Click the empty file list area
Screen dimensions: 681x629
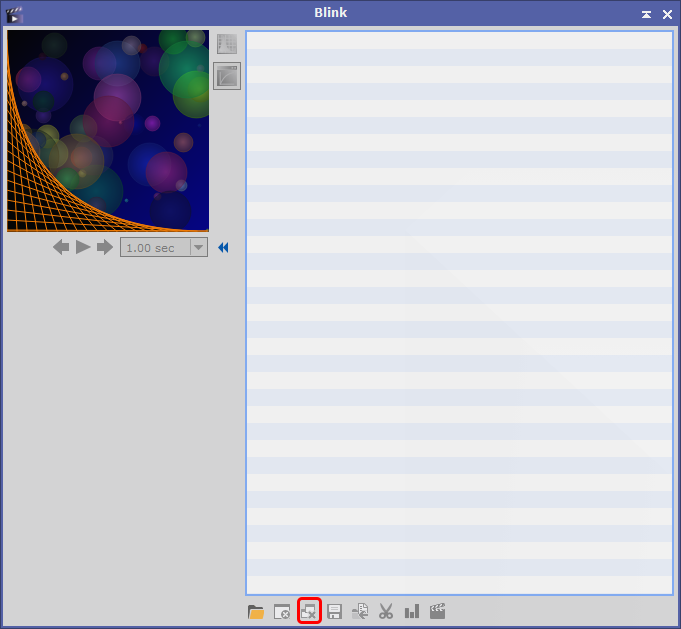[459, 312]
